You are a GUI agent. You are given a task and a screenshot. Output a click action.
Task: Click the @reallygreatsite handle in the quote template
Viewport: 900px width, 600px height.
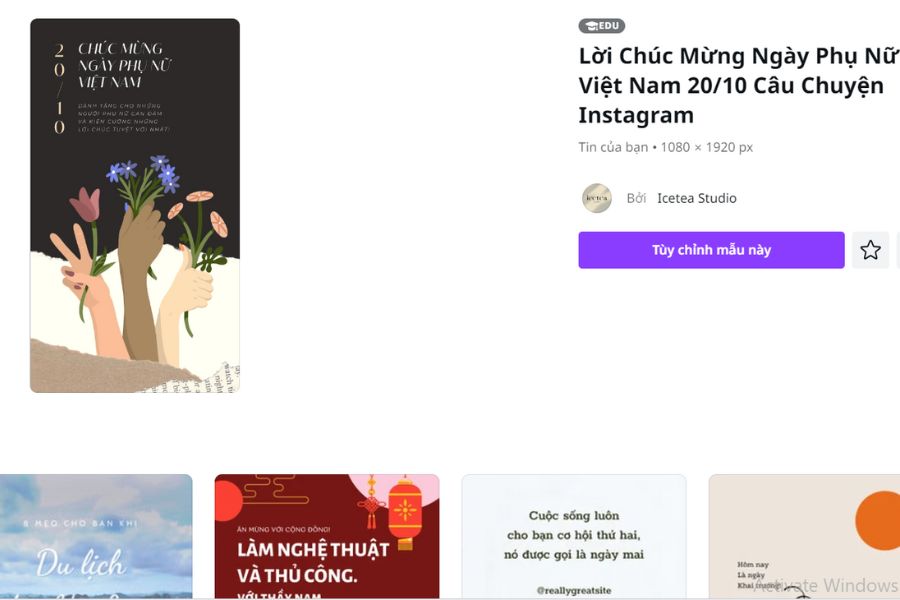click(x=573, y=590)
